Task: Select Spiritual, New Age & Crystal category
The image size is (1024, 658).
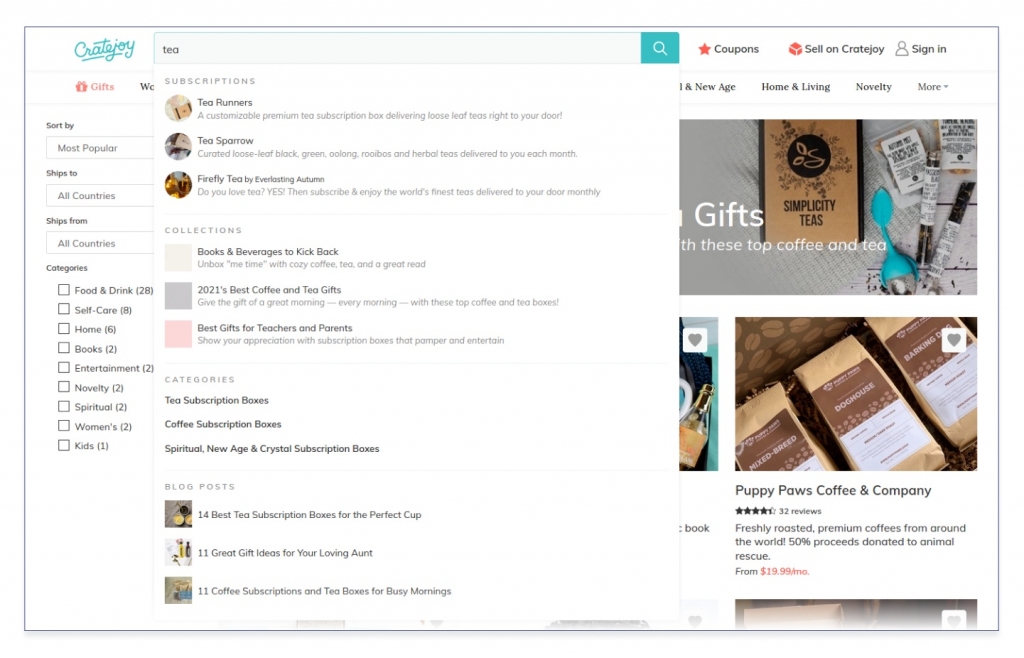Action: [272, 448]
